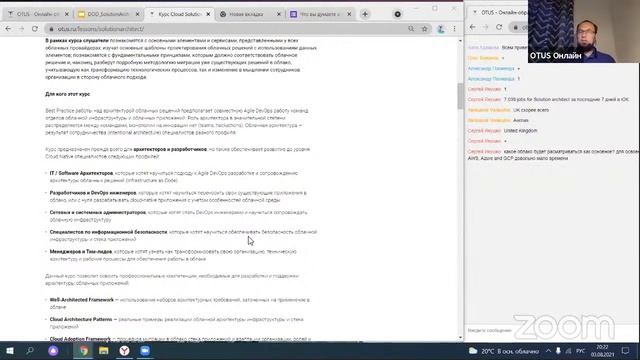Click the 'UK скорее всего' chat message

click(531, 110)
